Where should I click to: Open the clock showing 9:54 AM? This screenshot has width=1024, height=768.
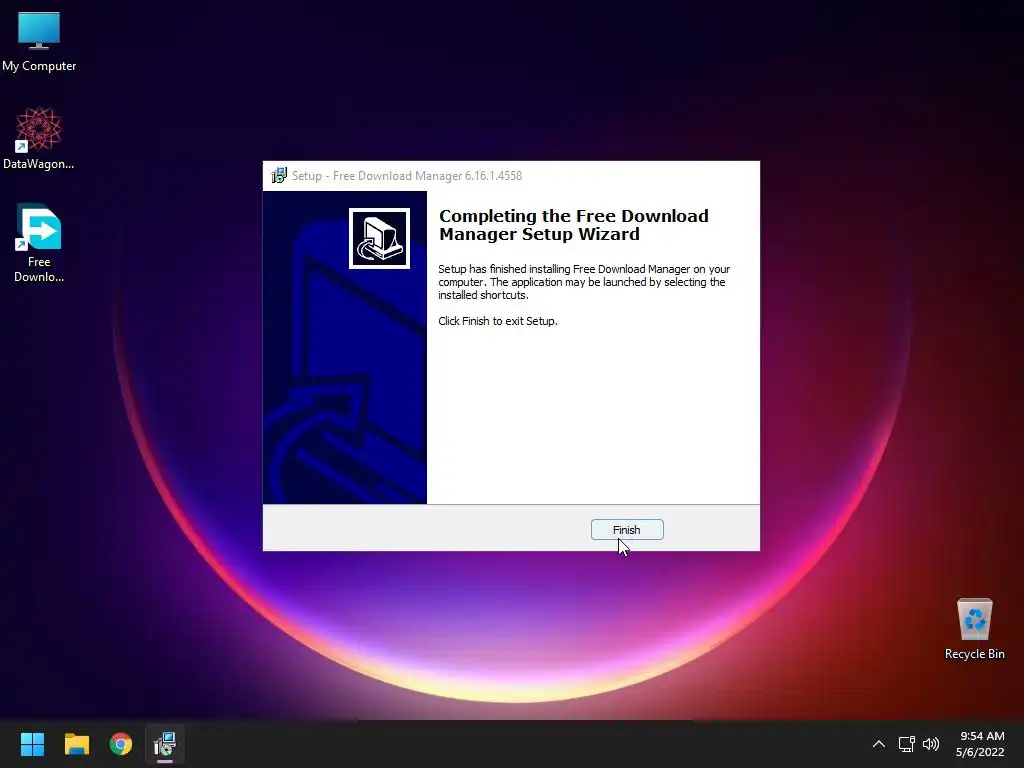(980, 744)
